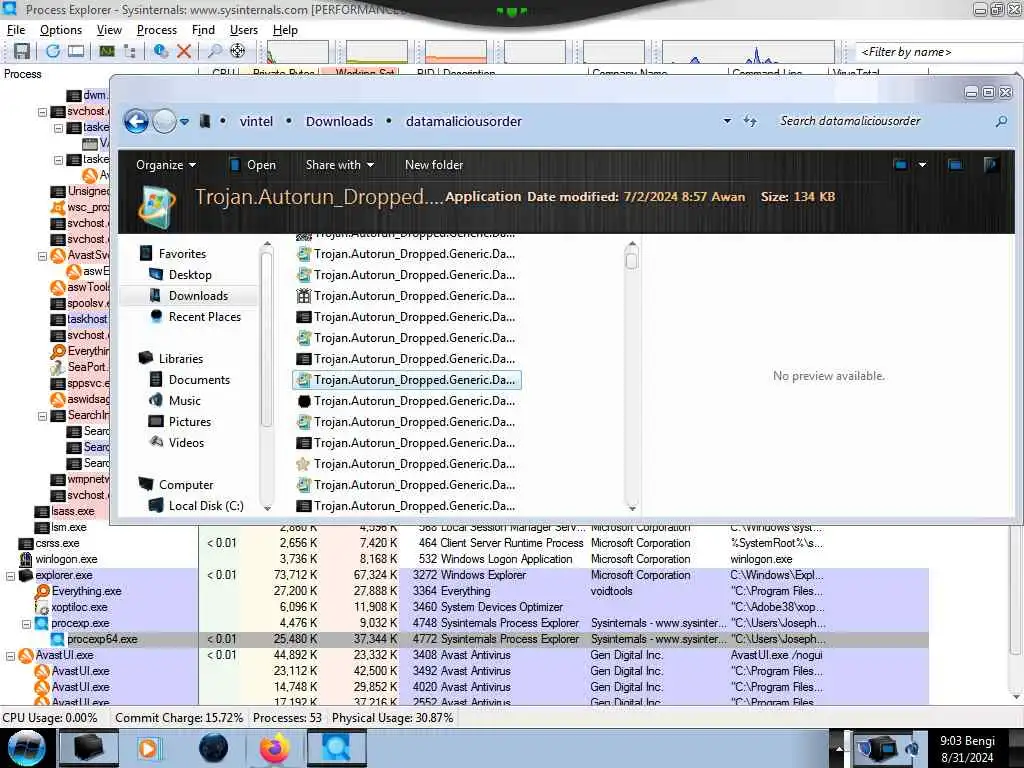The image size is (1024, 768).
Task: Click the show preview pane icon
Action: pyautogui.click(x=955, y=165)
